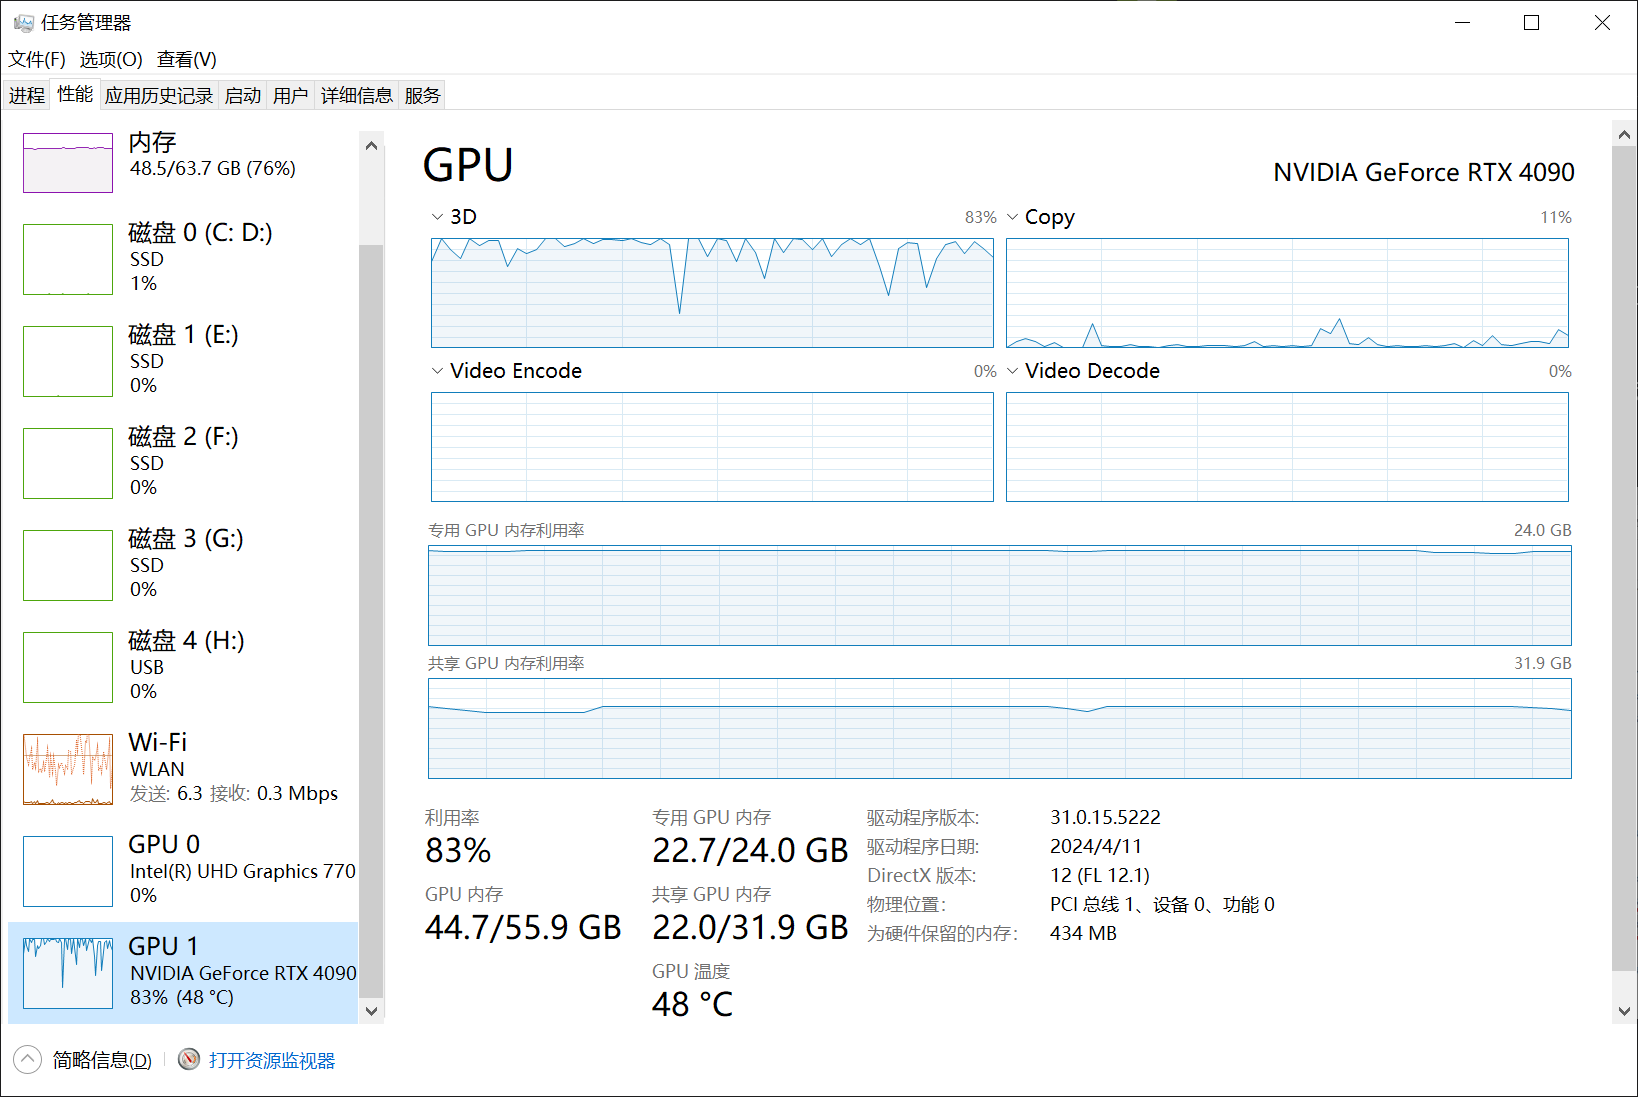Click the collapse-details arrow circle icon
The height and width of the screenshot is (1097, 1638).
pos(28,1059)
